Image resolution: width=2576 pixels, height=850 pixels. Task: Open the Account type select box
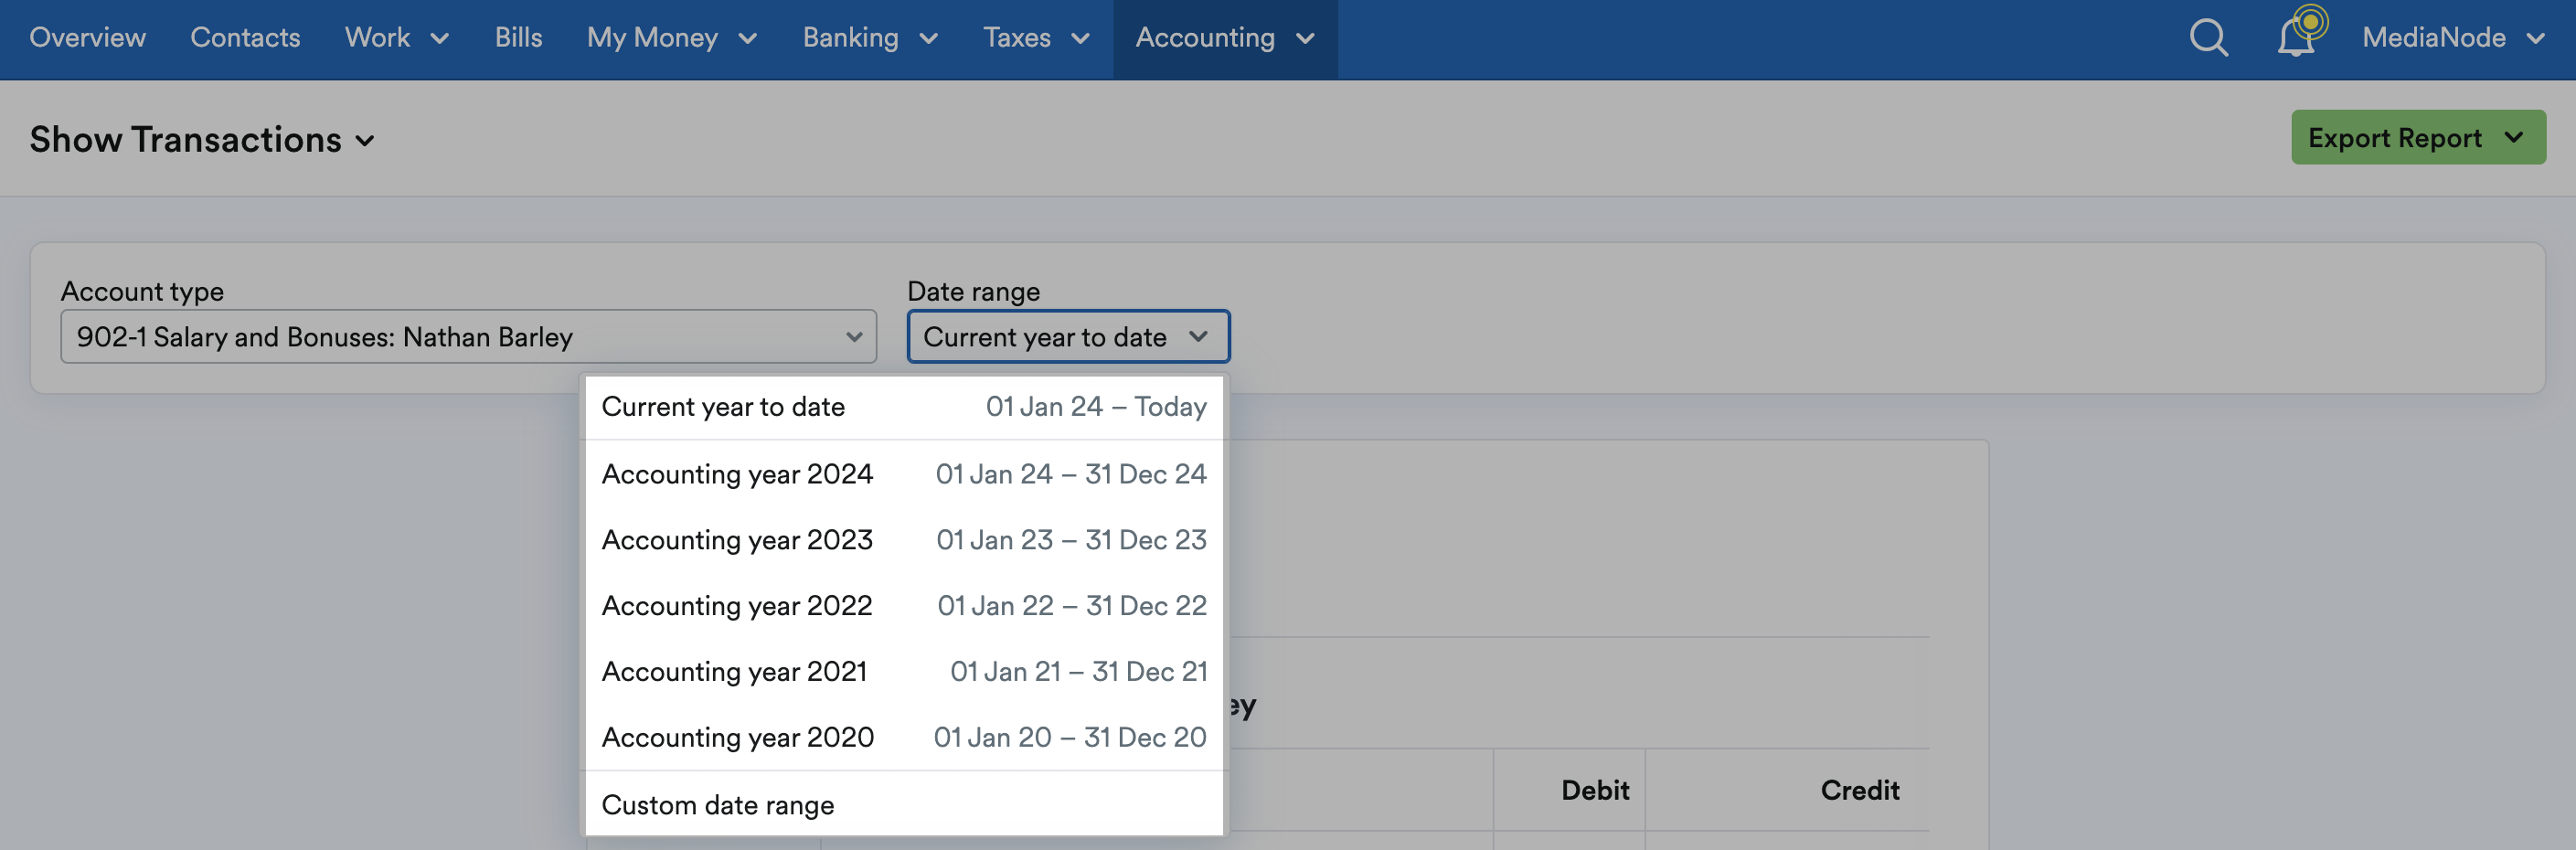tap(468, 336)
